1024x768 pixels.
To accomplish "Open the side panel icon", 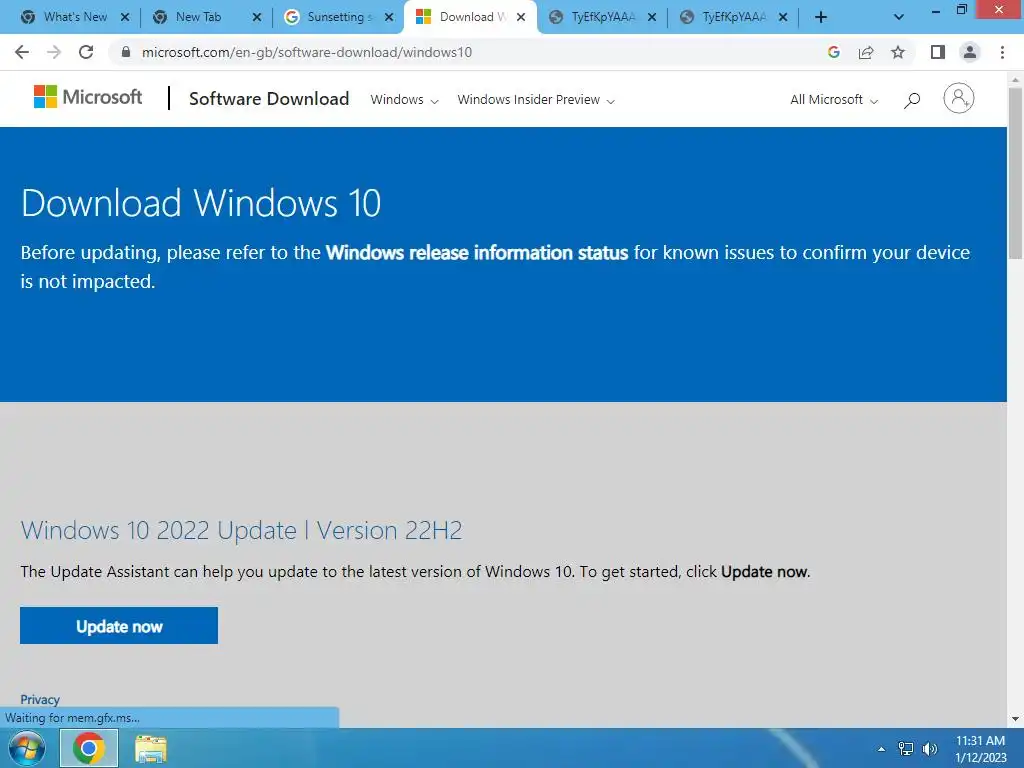I will [938, 52].
